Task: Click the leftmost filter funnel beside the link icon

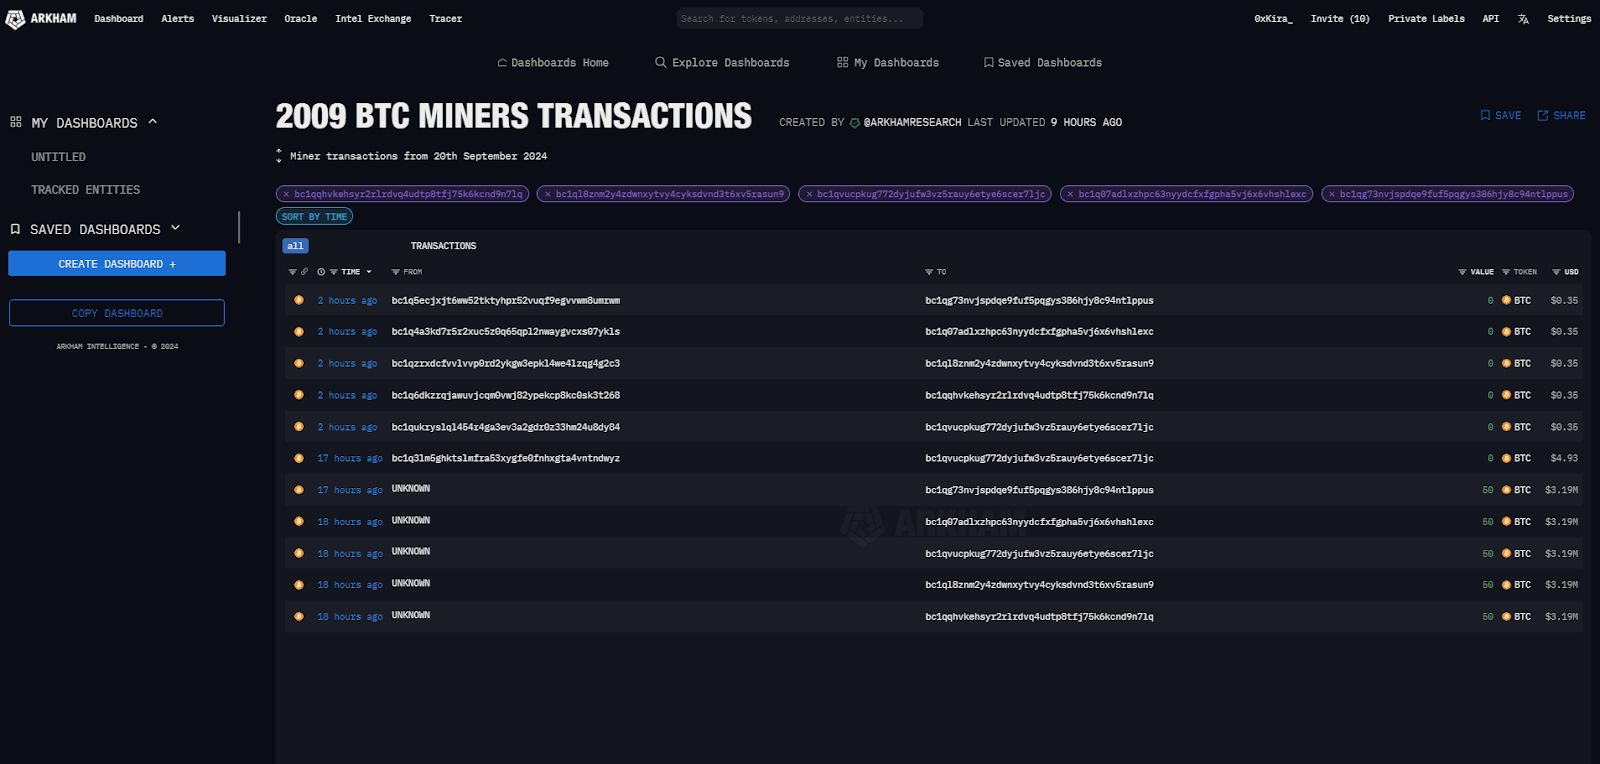Action: pyautogui.click(x=292, y=272)
